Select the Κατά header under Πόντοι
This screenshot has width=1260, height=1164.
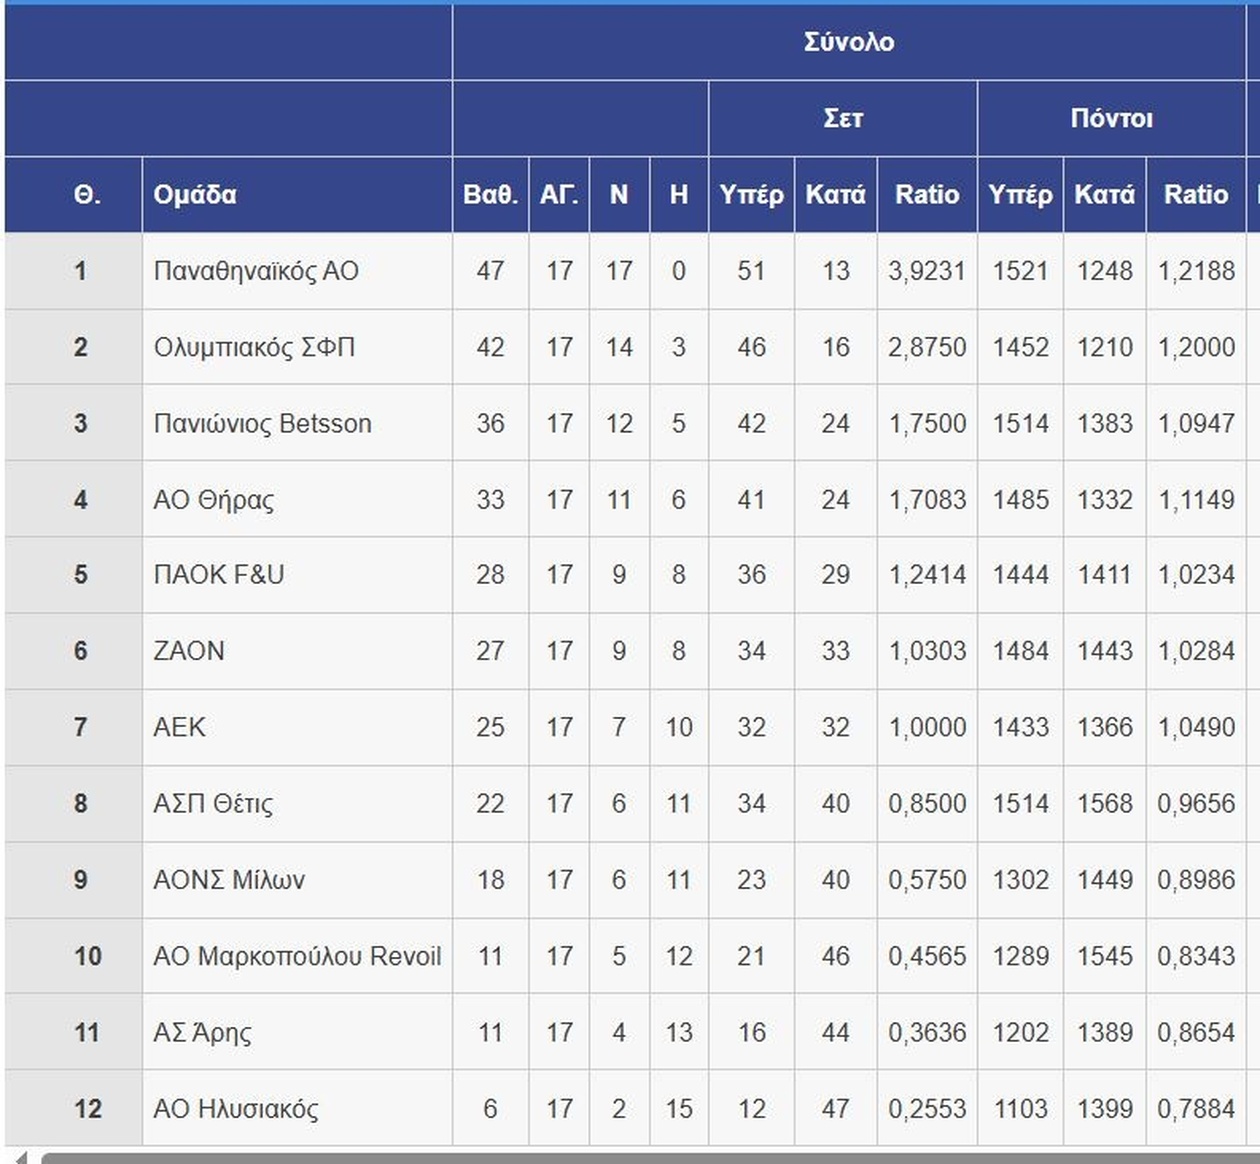(x=1104, y=194)
